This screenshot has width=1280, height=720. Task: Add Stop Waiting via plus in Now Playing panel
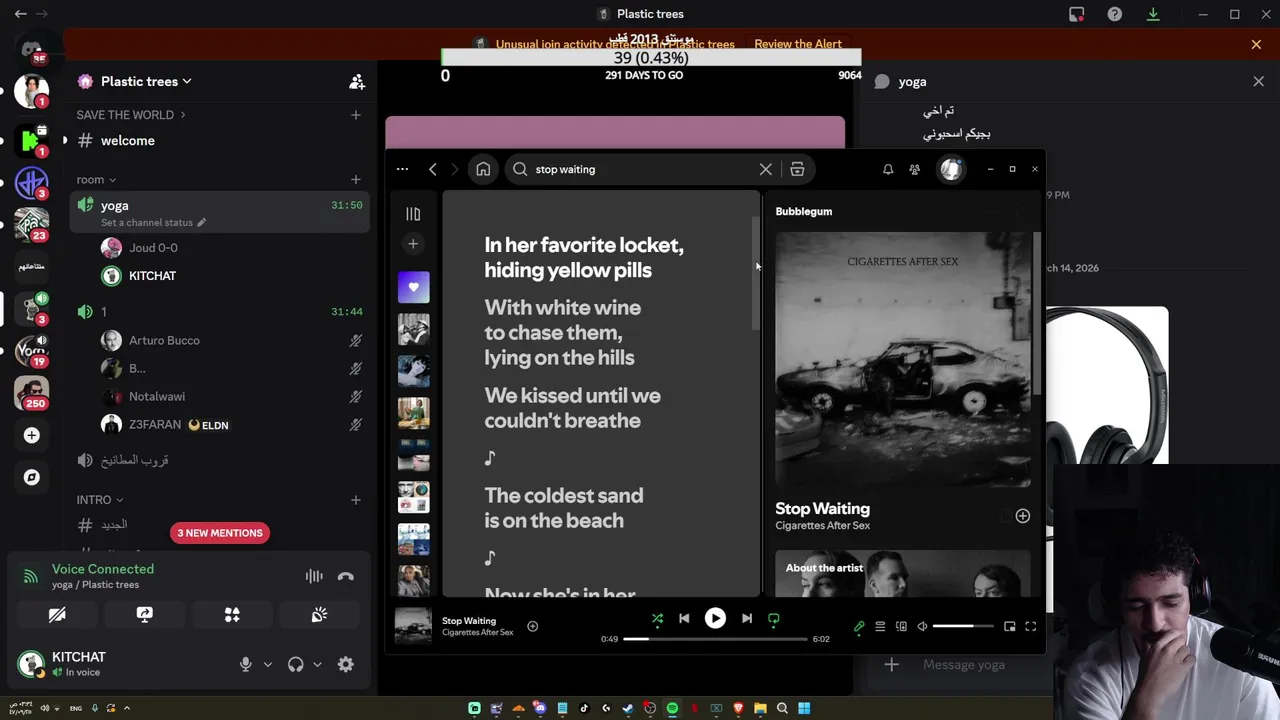tap(1022, 516)
